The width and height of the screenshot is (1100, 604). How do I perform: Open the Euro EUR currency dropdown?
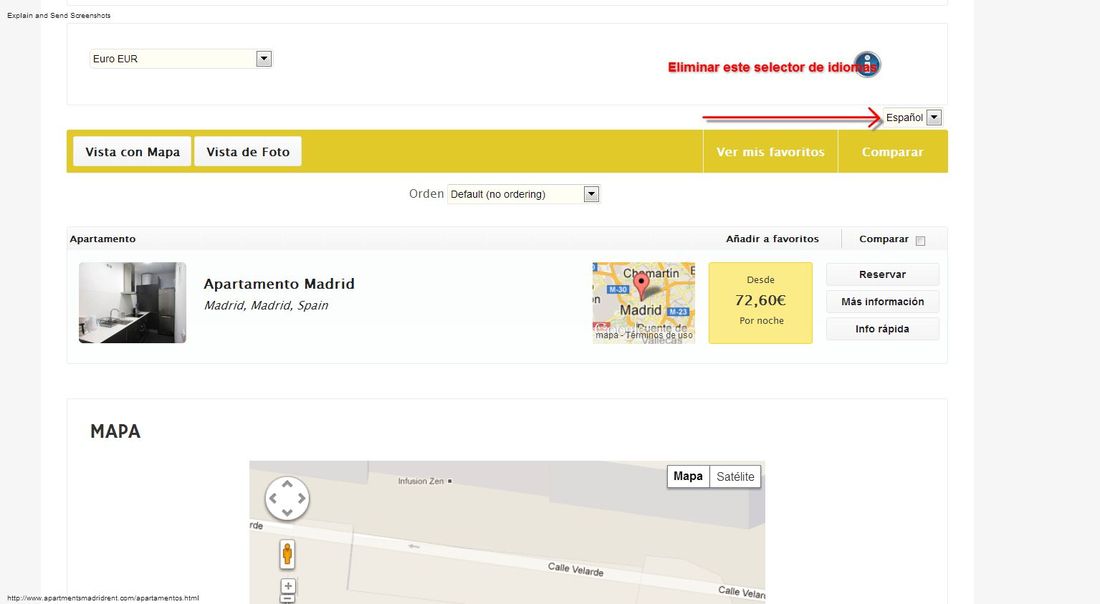(181, 59)
